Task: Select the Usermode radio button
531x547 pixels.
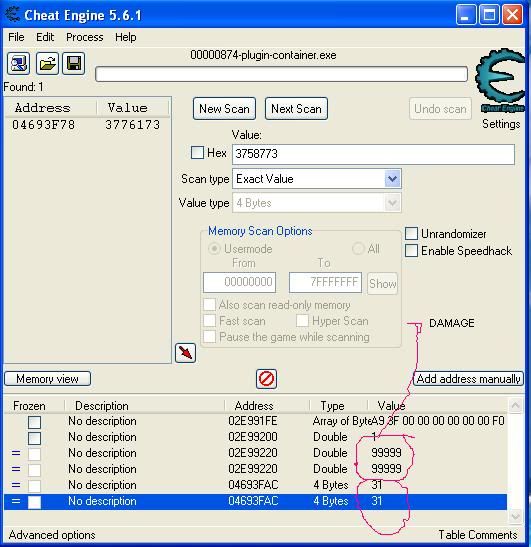Action: (x=214, y=249)
